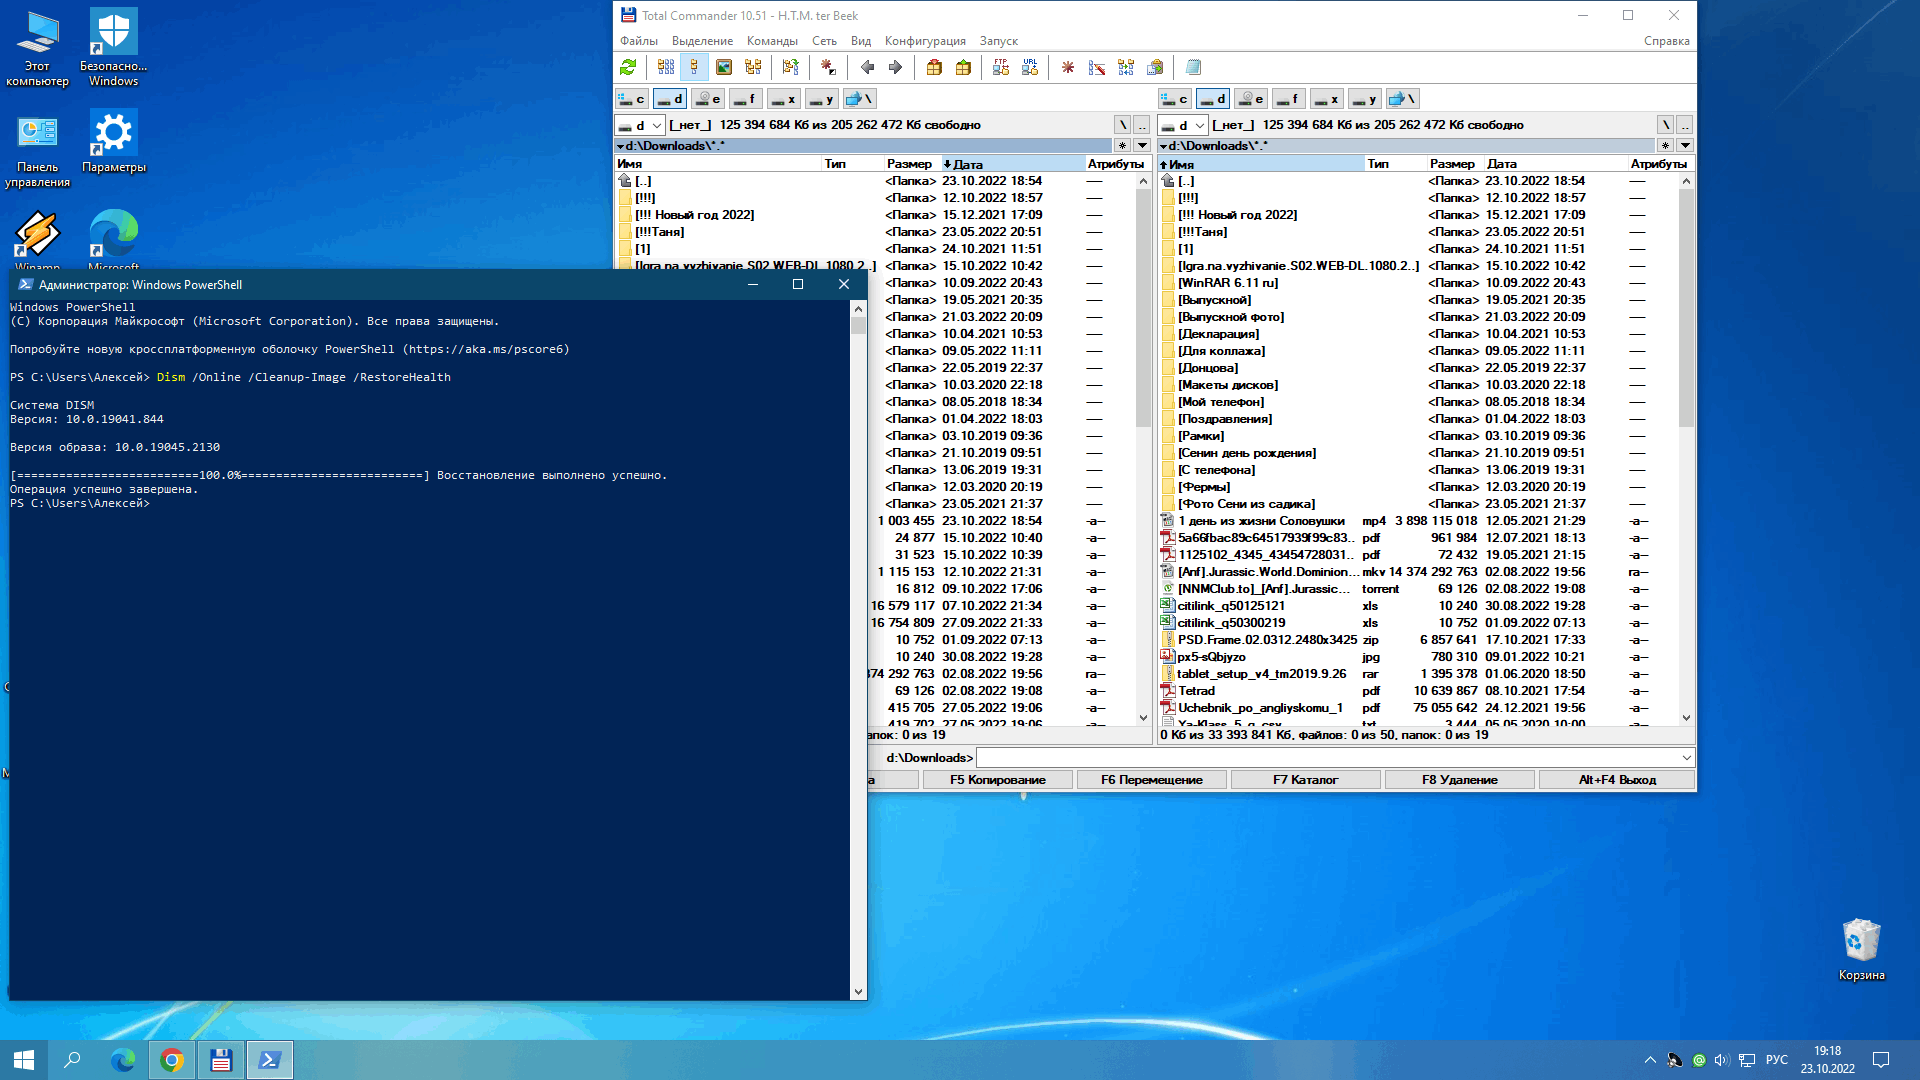Open the left panel drive dropdown
The width and height of the screenshot is (1920, 1080).
pos(640,125)
